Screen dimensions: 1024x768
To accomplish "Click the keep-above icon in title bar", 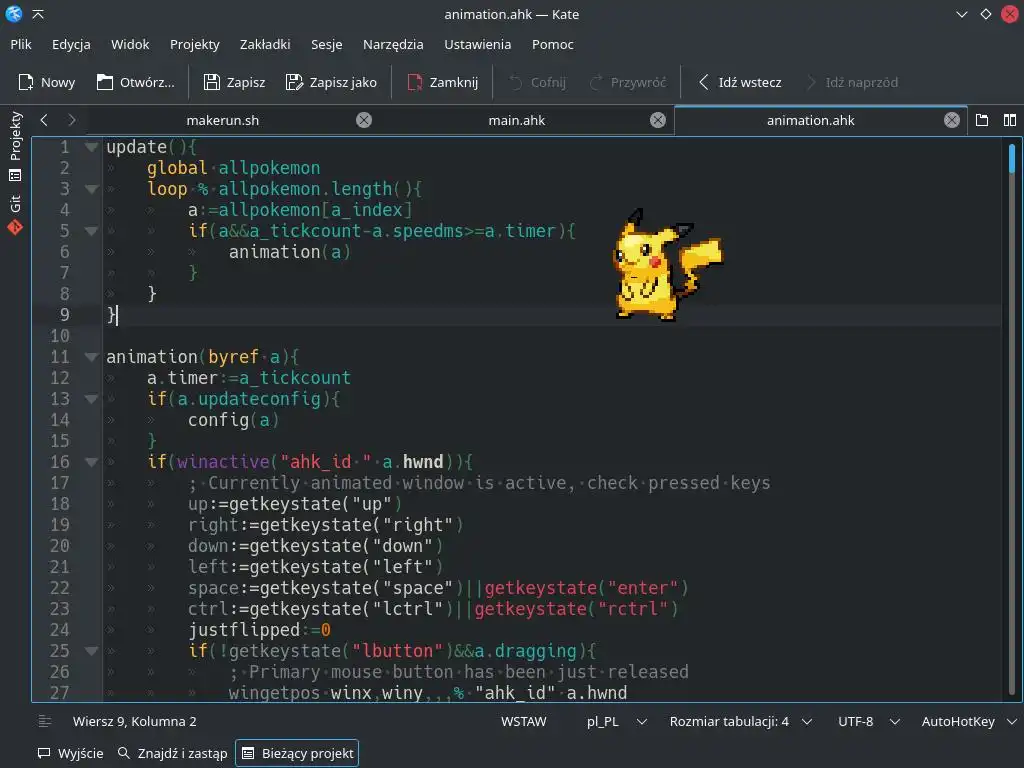I will click(38, 14).
